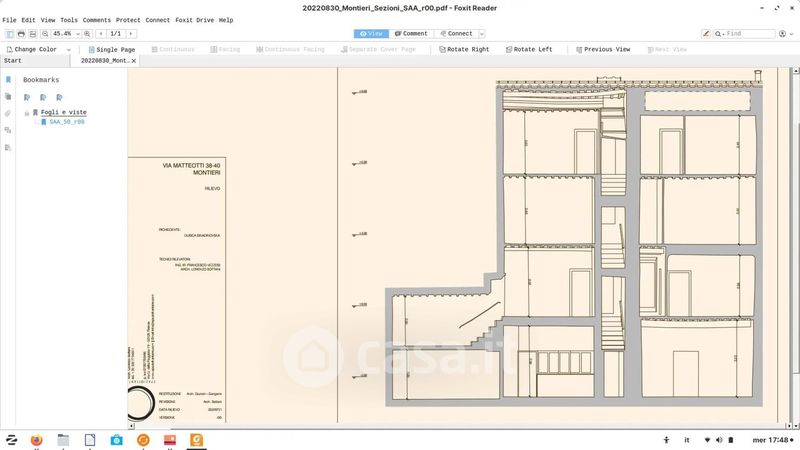The image size is (800, 450).
Task: Open the Attachments panel paperclip icon
Action: coord(8,113)
